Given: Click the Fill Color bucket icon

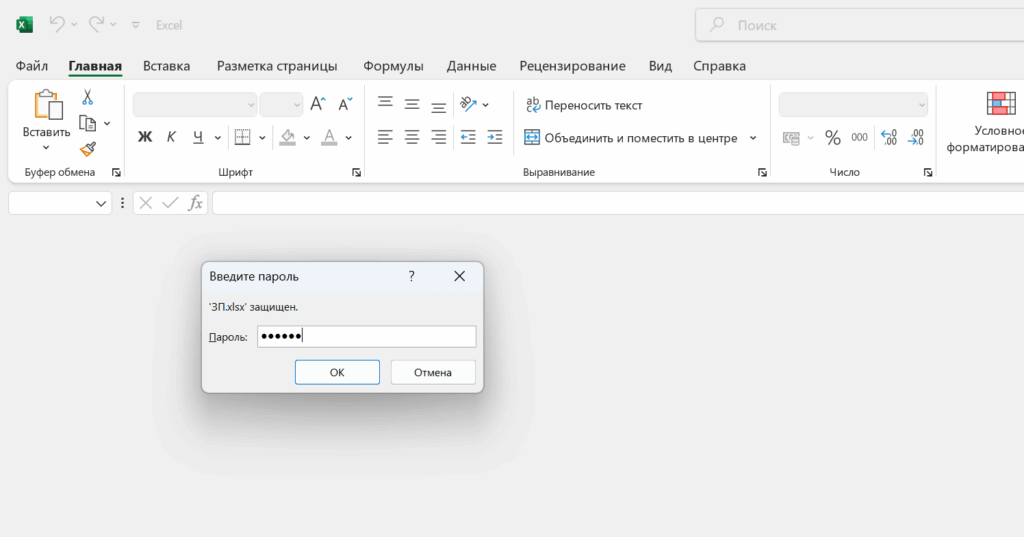Looking at the screenshot, I should [x=287, y=137].
